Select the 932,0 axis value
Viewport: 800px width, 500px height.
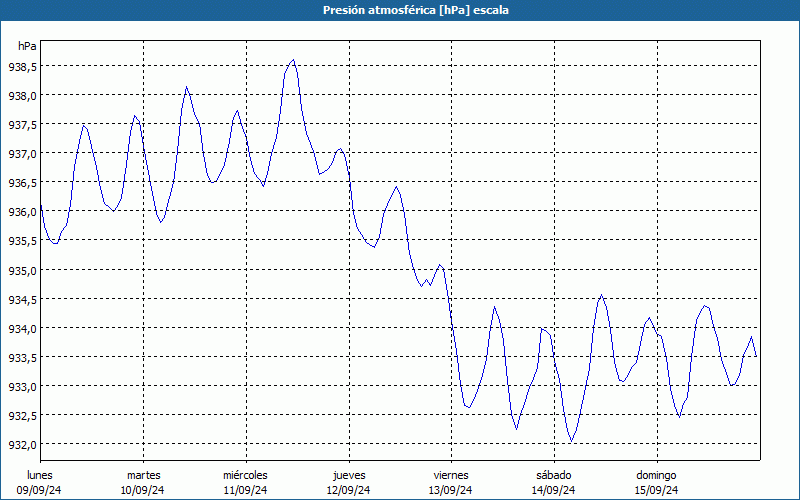pyautogui.click(x=22, y=444)
